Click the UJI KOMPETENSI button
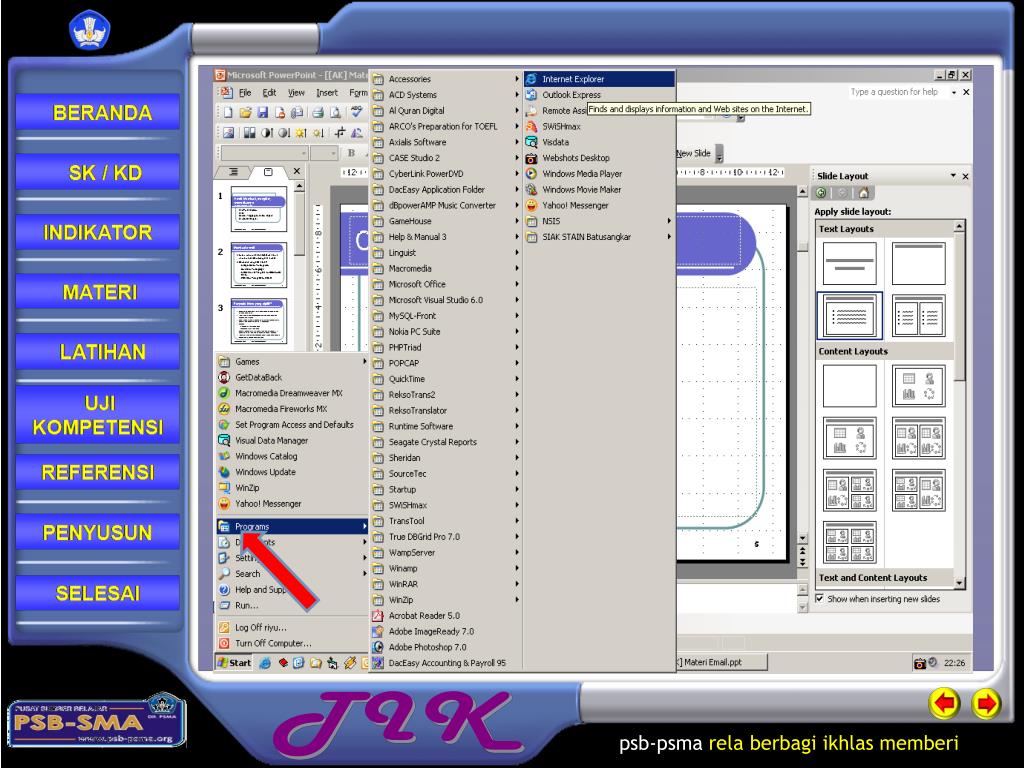 coord(98,415)
